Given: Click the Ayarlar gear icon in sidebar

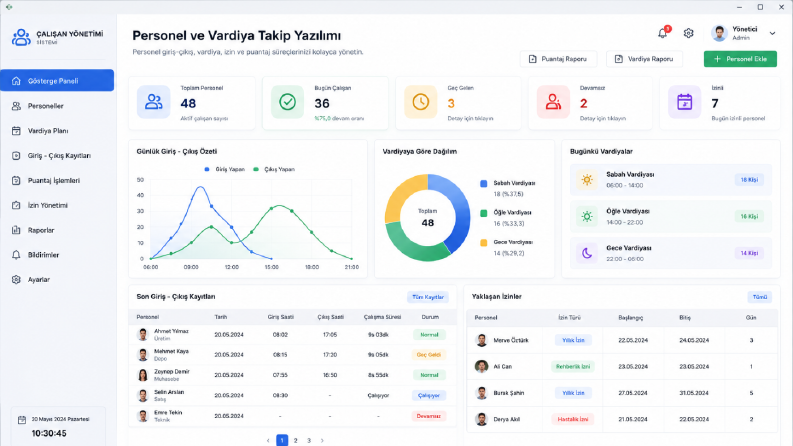Looking at the screenshot, I should pos(16,279).
